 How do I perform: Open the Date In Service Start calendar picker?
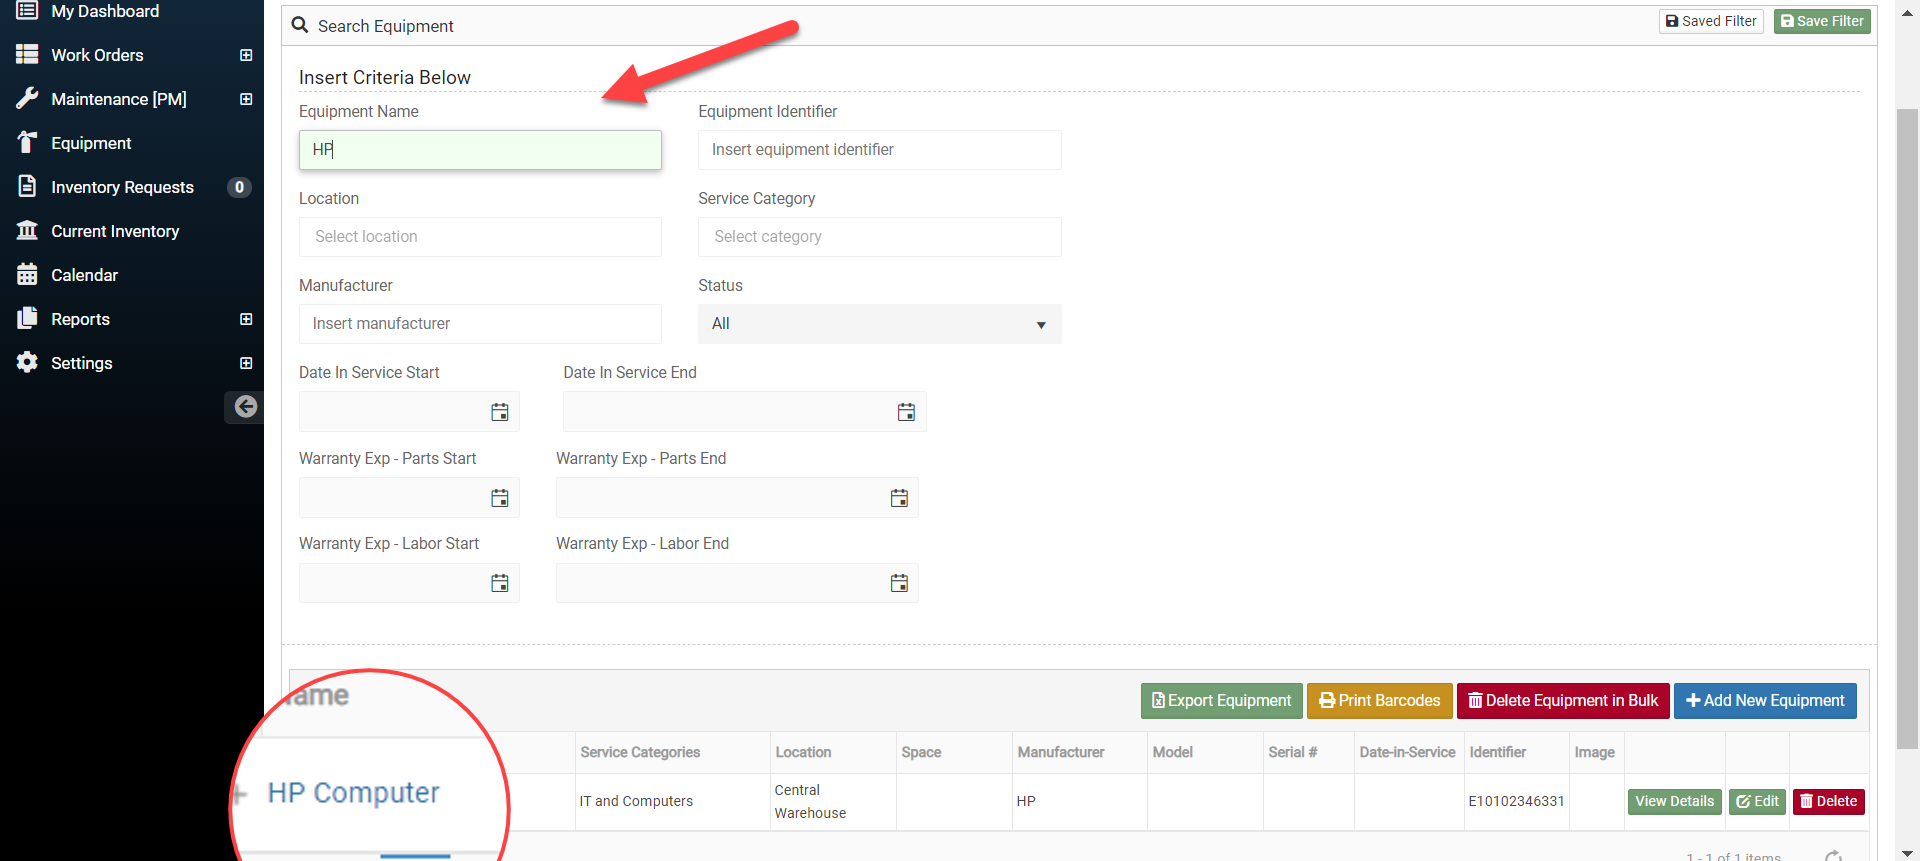500,412
